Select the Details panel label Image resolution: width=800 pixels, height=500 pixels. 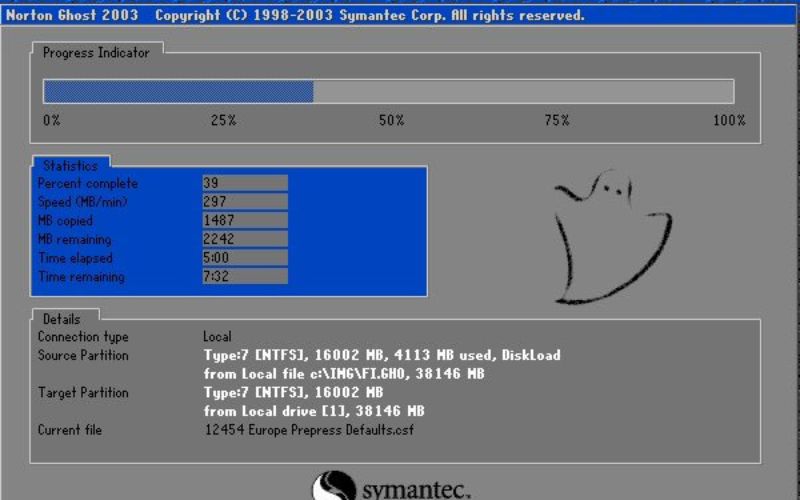(x=62, y=319)
